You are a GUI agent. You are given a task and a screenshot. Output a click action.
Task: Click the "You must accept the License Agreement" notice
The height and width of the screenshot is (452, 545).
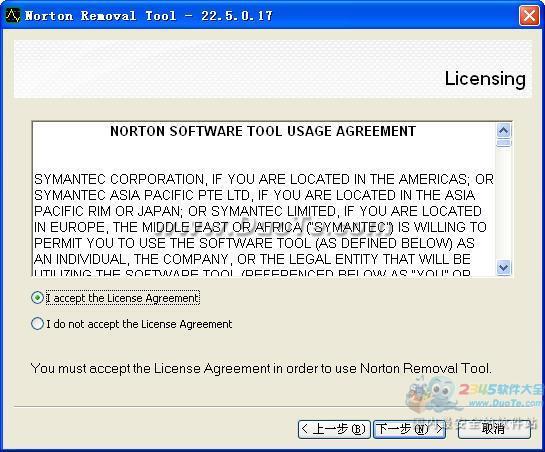point(261,369)
